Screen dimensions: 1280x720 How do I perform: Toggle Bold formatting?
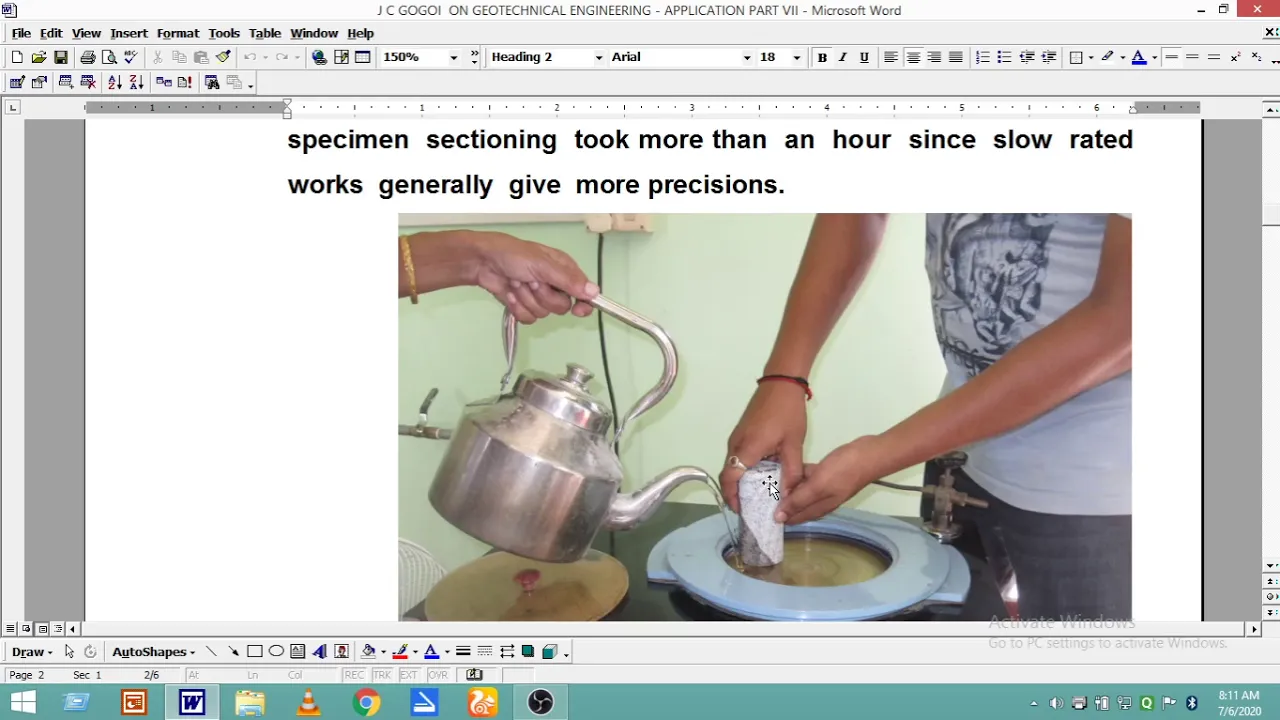click(822, 57)
